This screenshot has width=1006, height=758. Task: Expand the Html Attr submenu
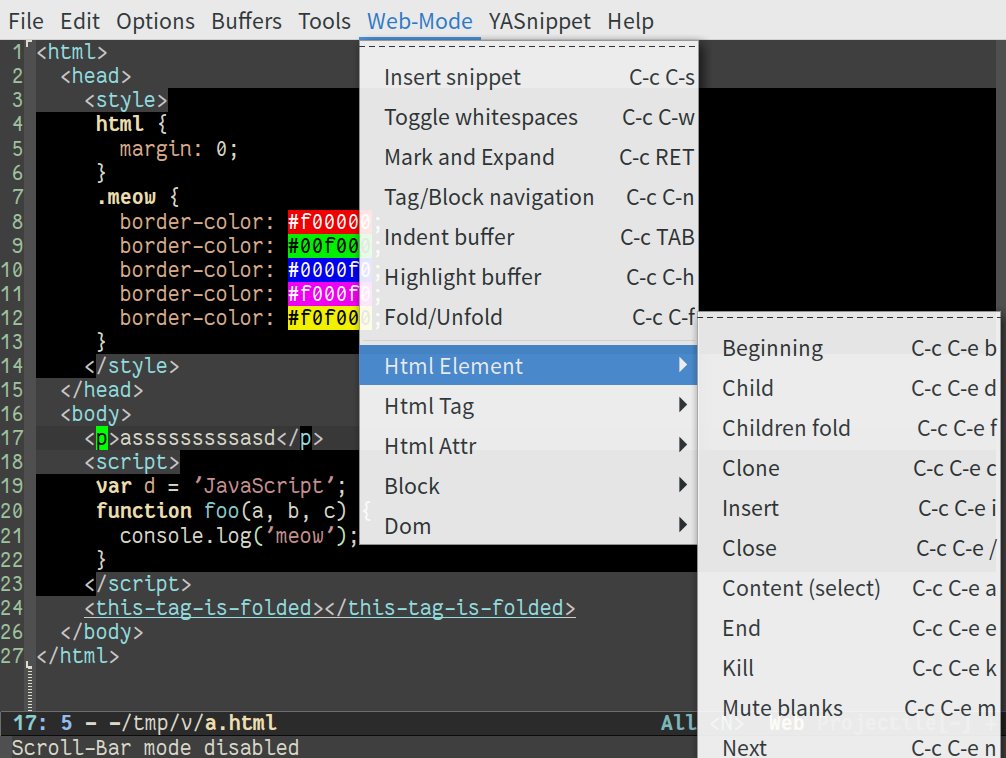click(529, 445)
